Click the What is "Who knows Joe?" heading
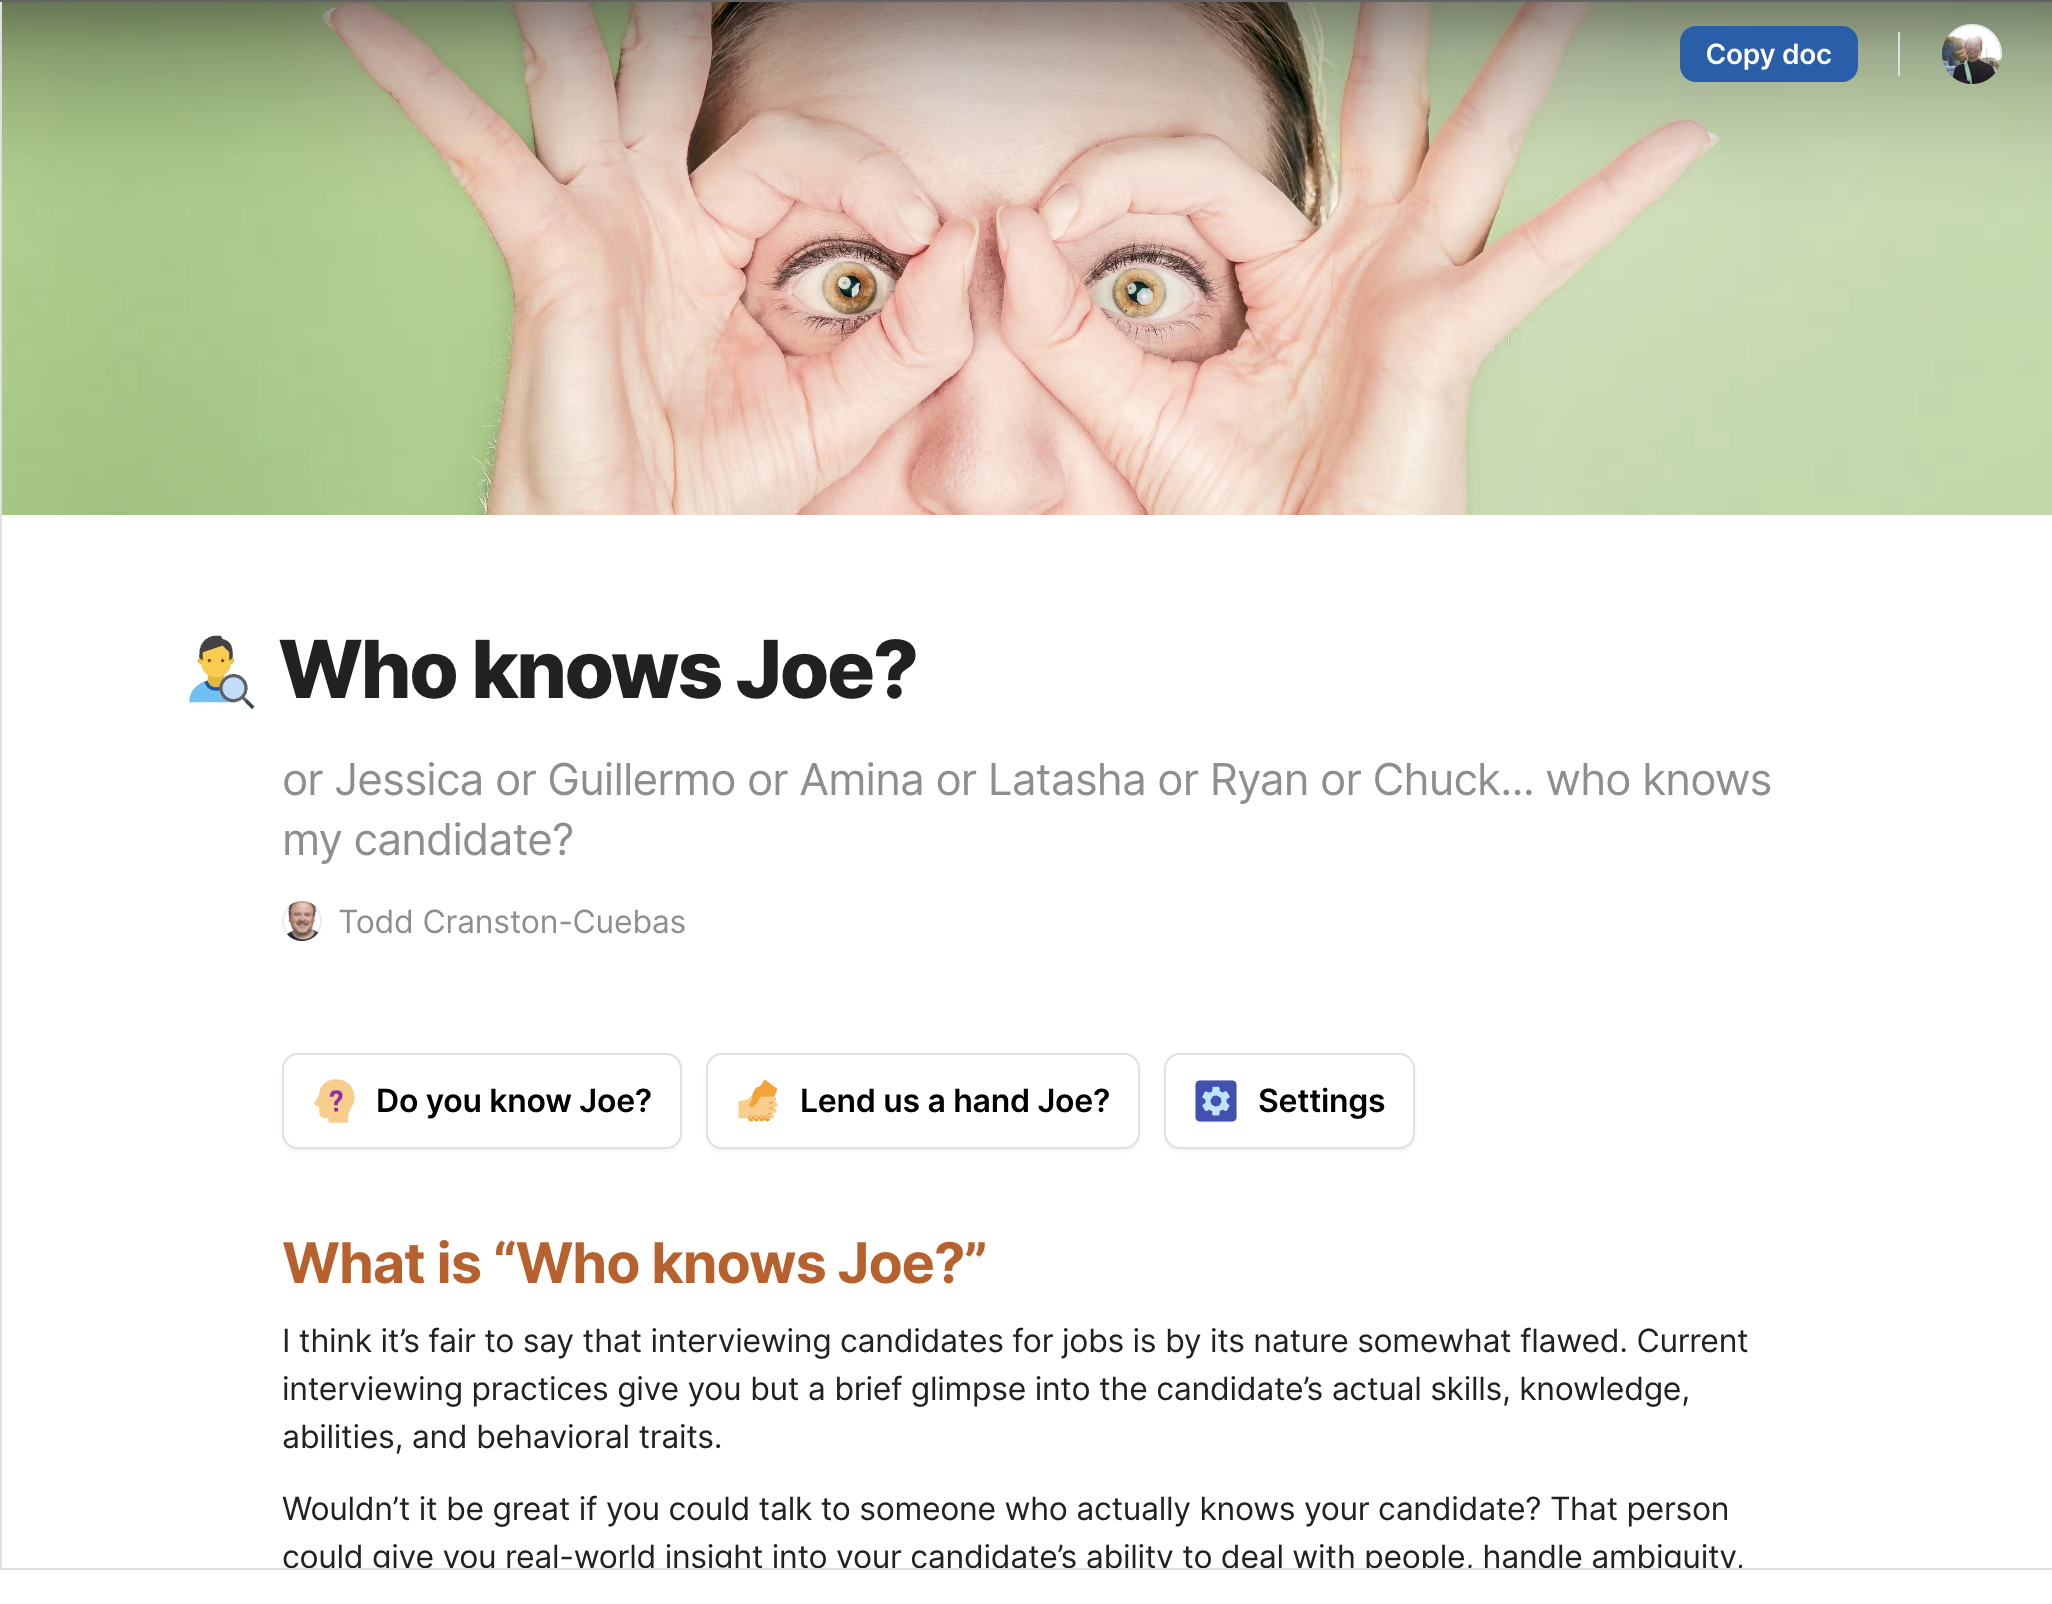Screen dimensions: 2052x1604 coord(634,1263)
